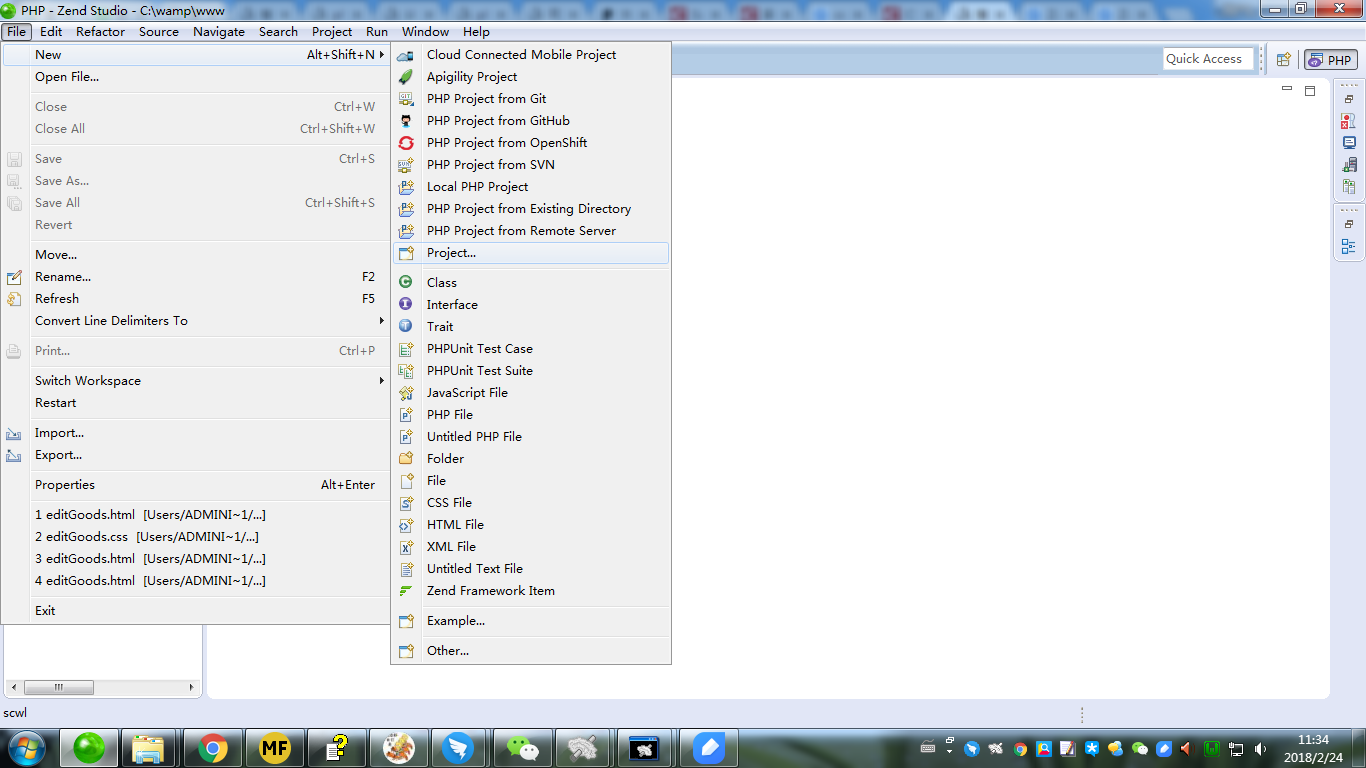Open the blue monitor view icon in right trim
Viewport: 1366px width, 768px height.
(1349, 143)
